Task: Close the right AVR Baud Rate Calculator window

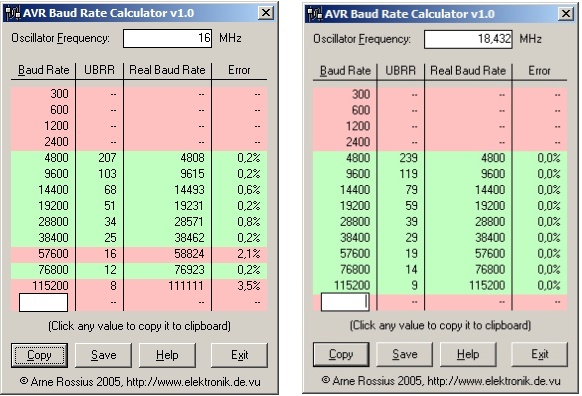Action: point(566,14)
